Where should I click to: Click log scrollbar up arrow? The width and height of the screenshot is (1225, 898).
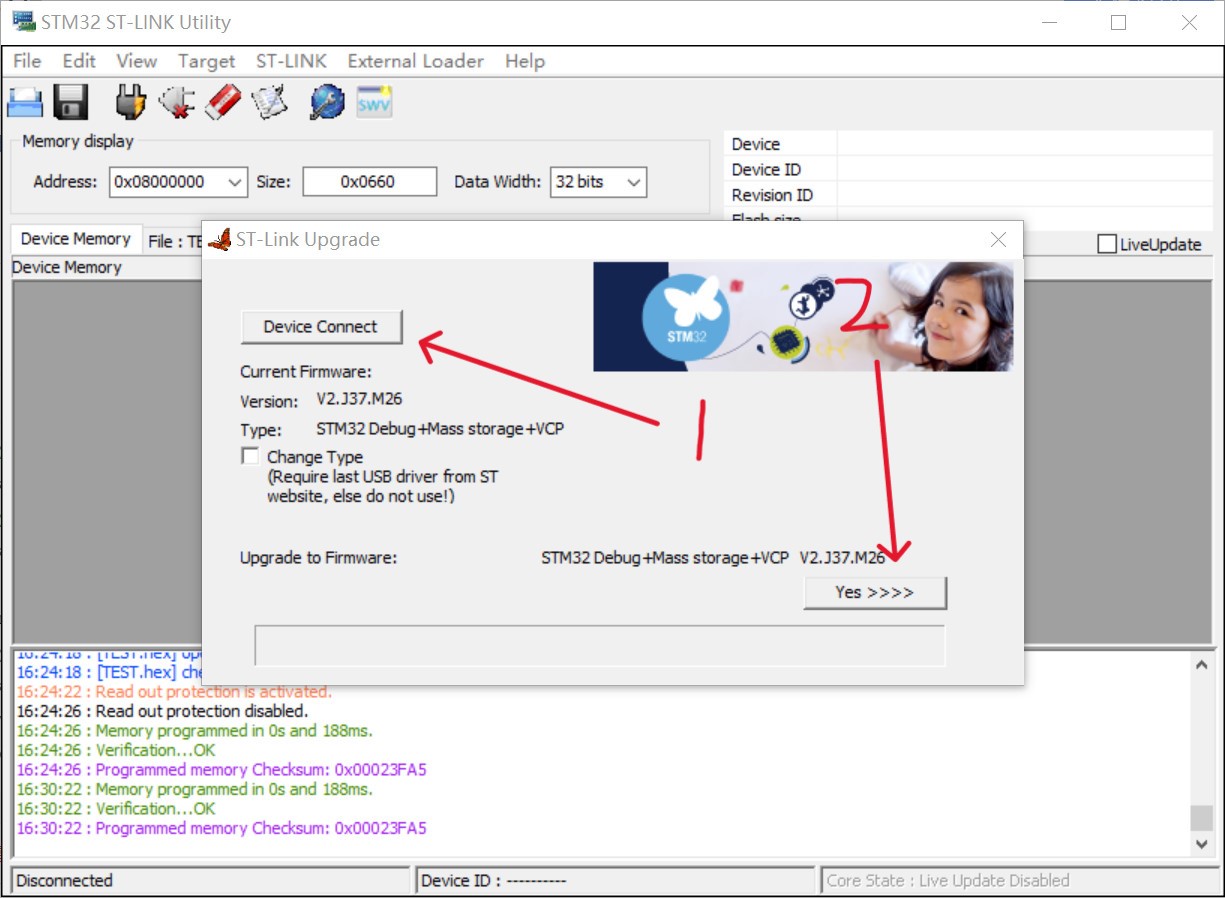1201,666
